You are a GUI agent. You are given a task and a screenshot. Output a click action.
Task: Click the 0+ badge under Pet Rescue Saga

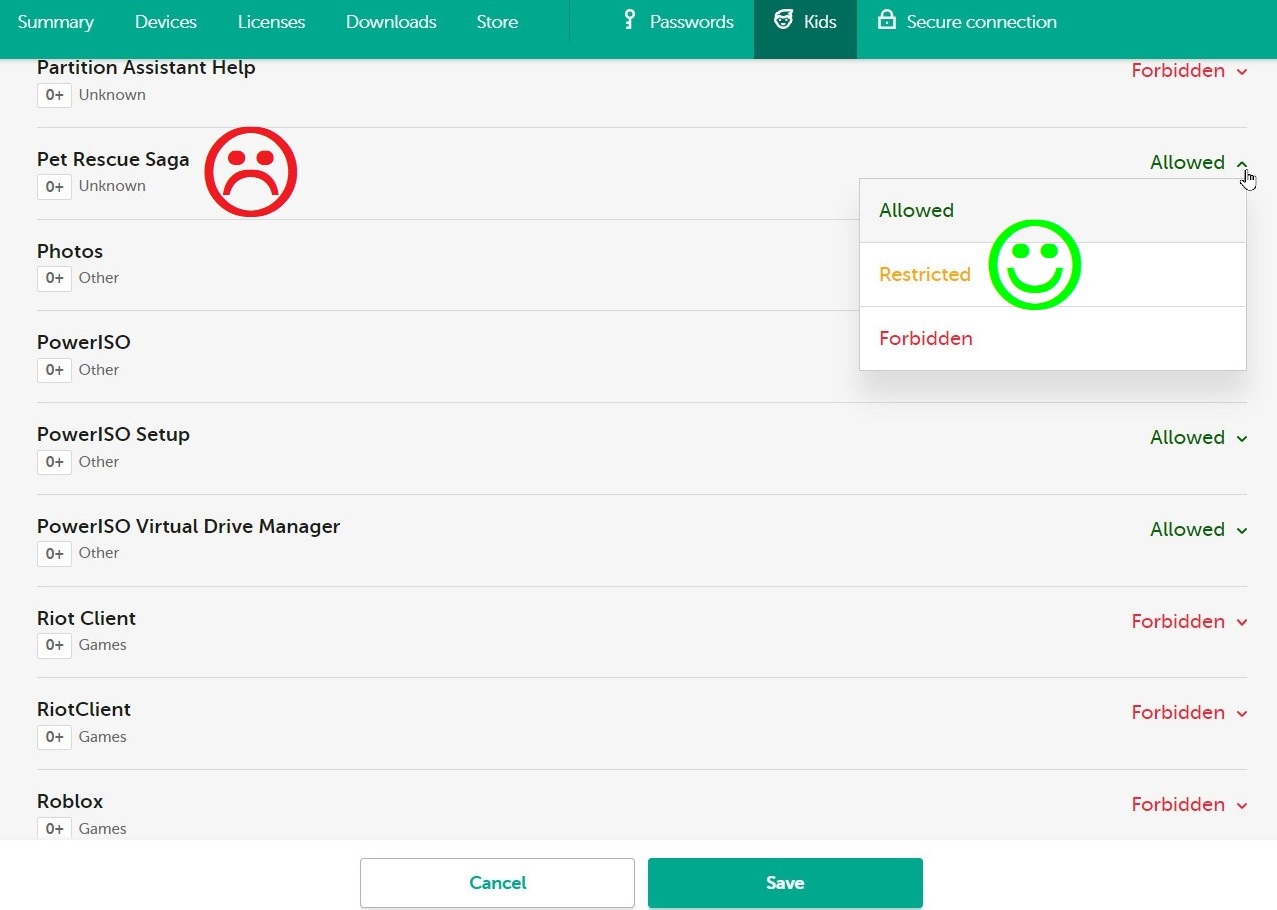[54, 187]
